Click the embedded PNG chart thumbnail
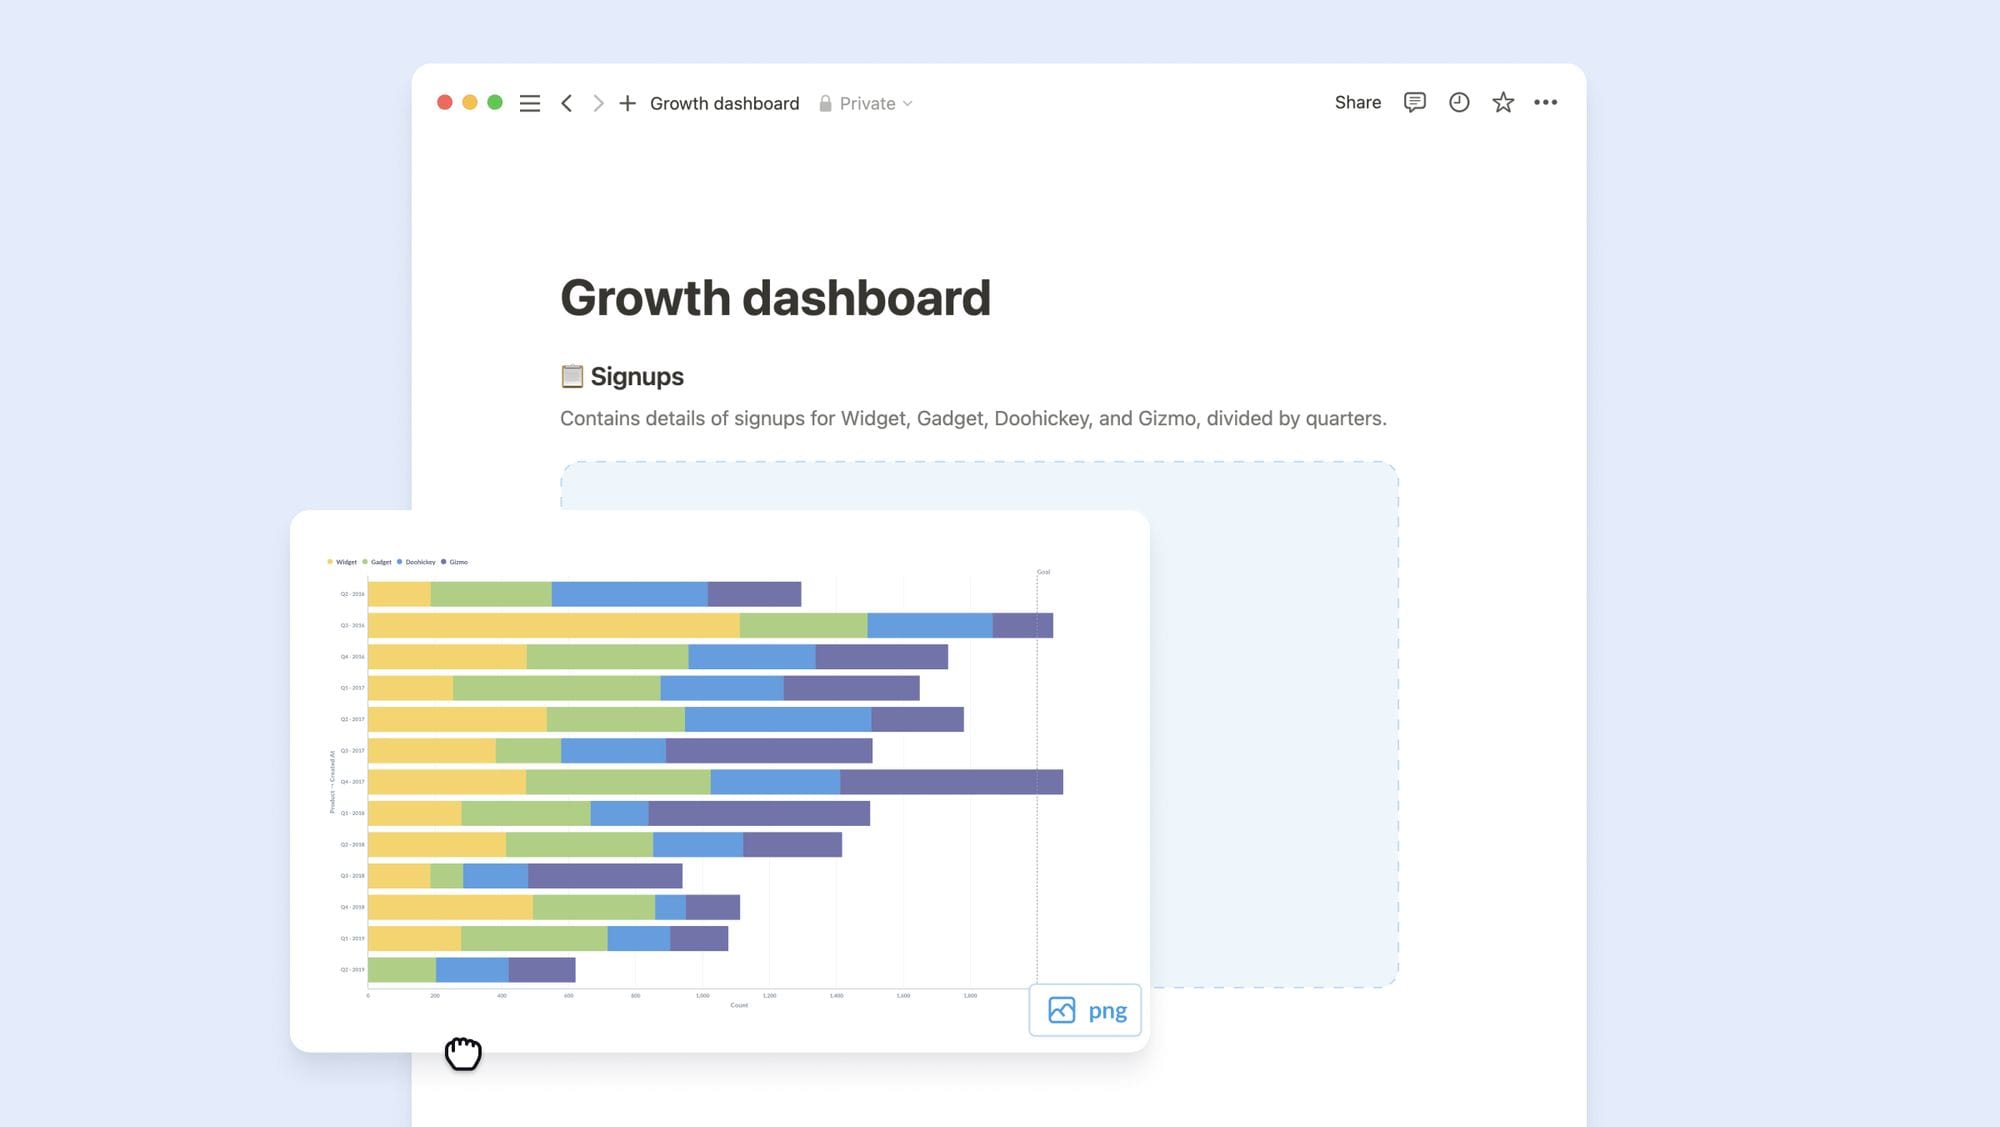 point(720,779)
